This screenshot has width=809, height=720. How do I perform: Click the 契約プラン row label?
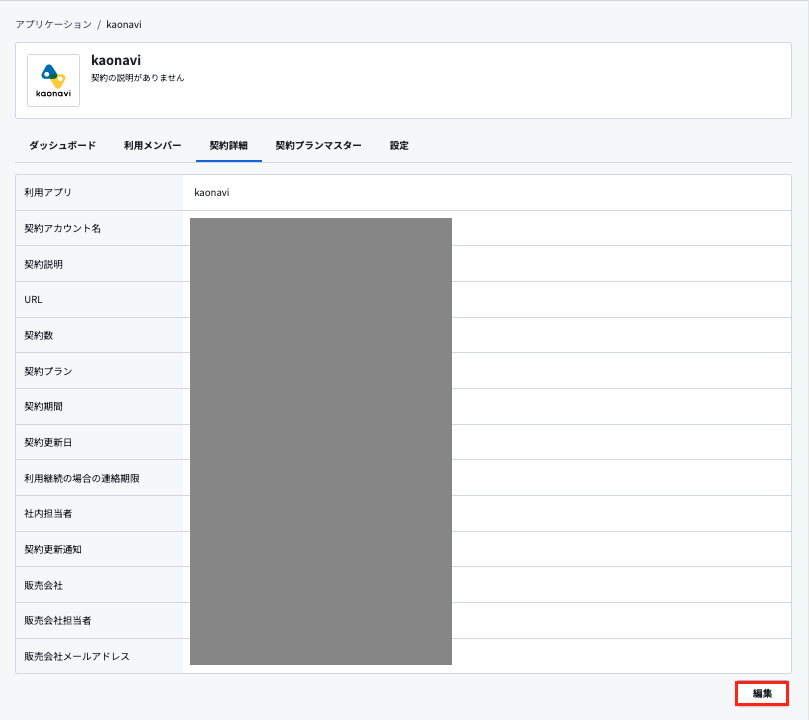click(48, 371)
